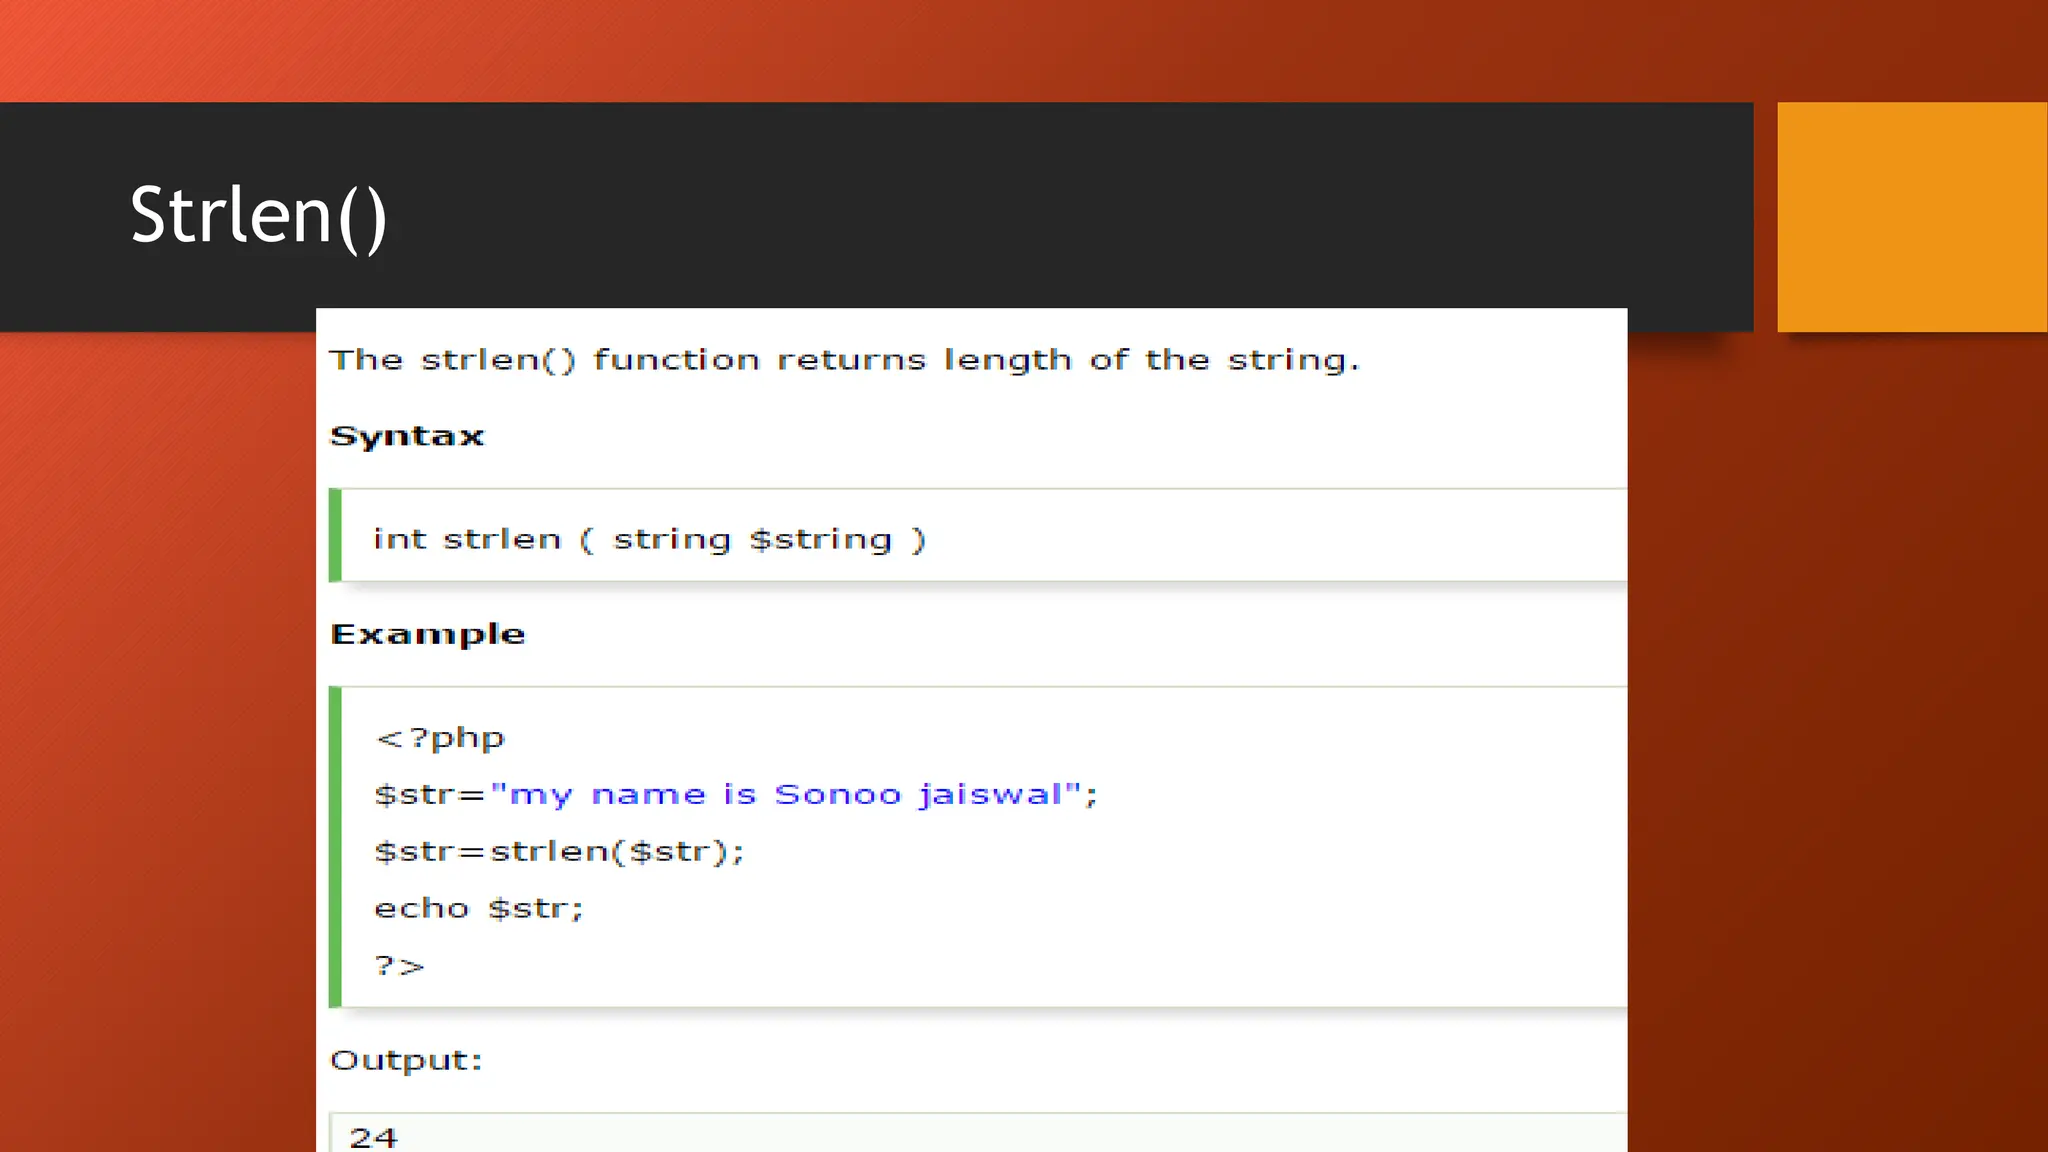Click the Output: label
This screenshot has height=1152, width=2048.
[x=406, y=1060]
